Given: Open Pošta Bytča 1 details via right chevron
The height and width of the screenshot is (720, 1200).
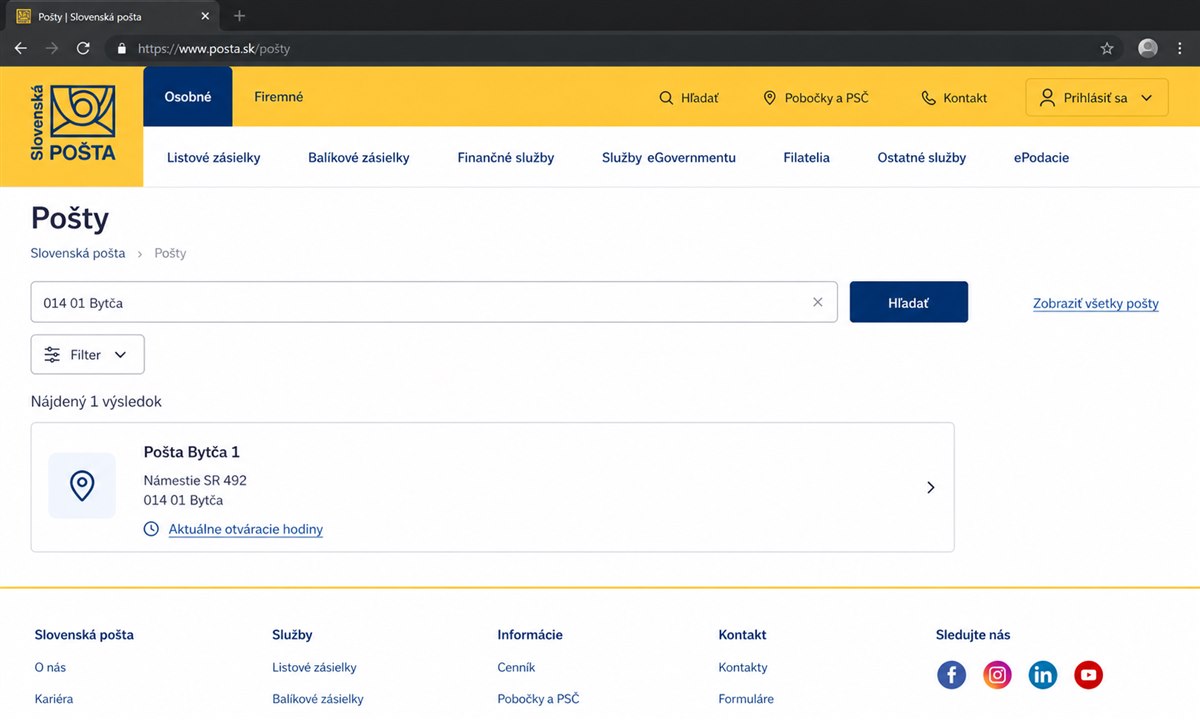Looking at the screenshot, I should click(x=931, y=487).
